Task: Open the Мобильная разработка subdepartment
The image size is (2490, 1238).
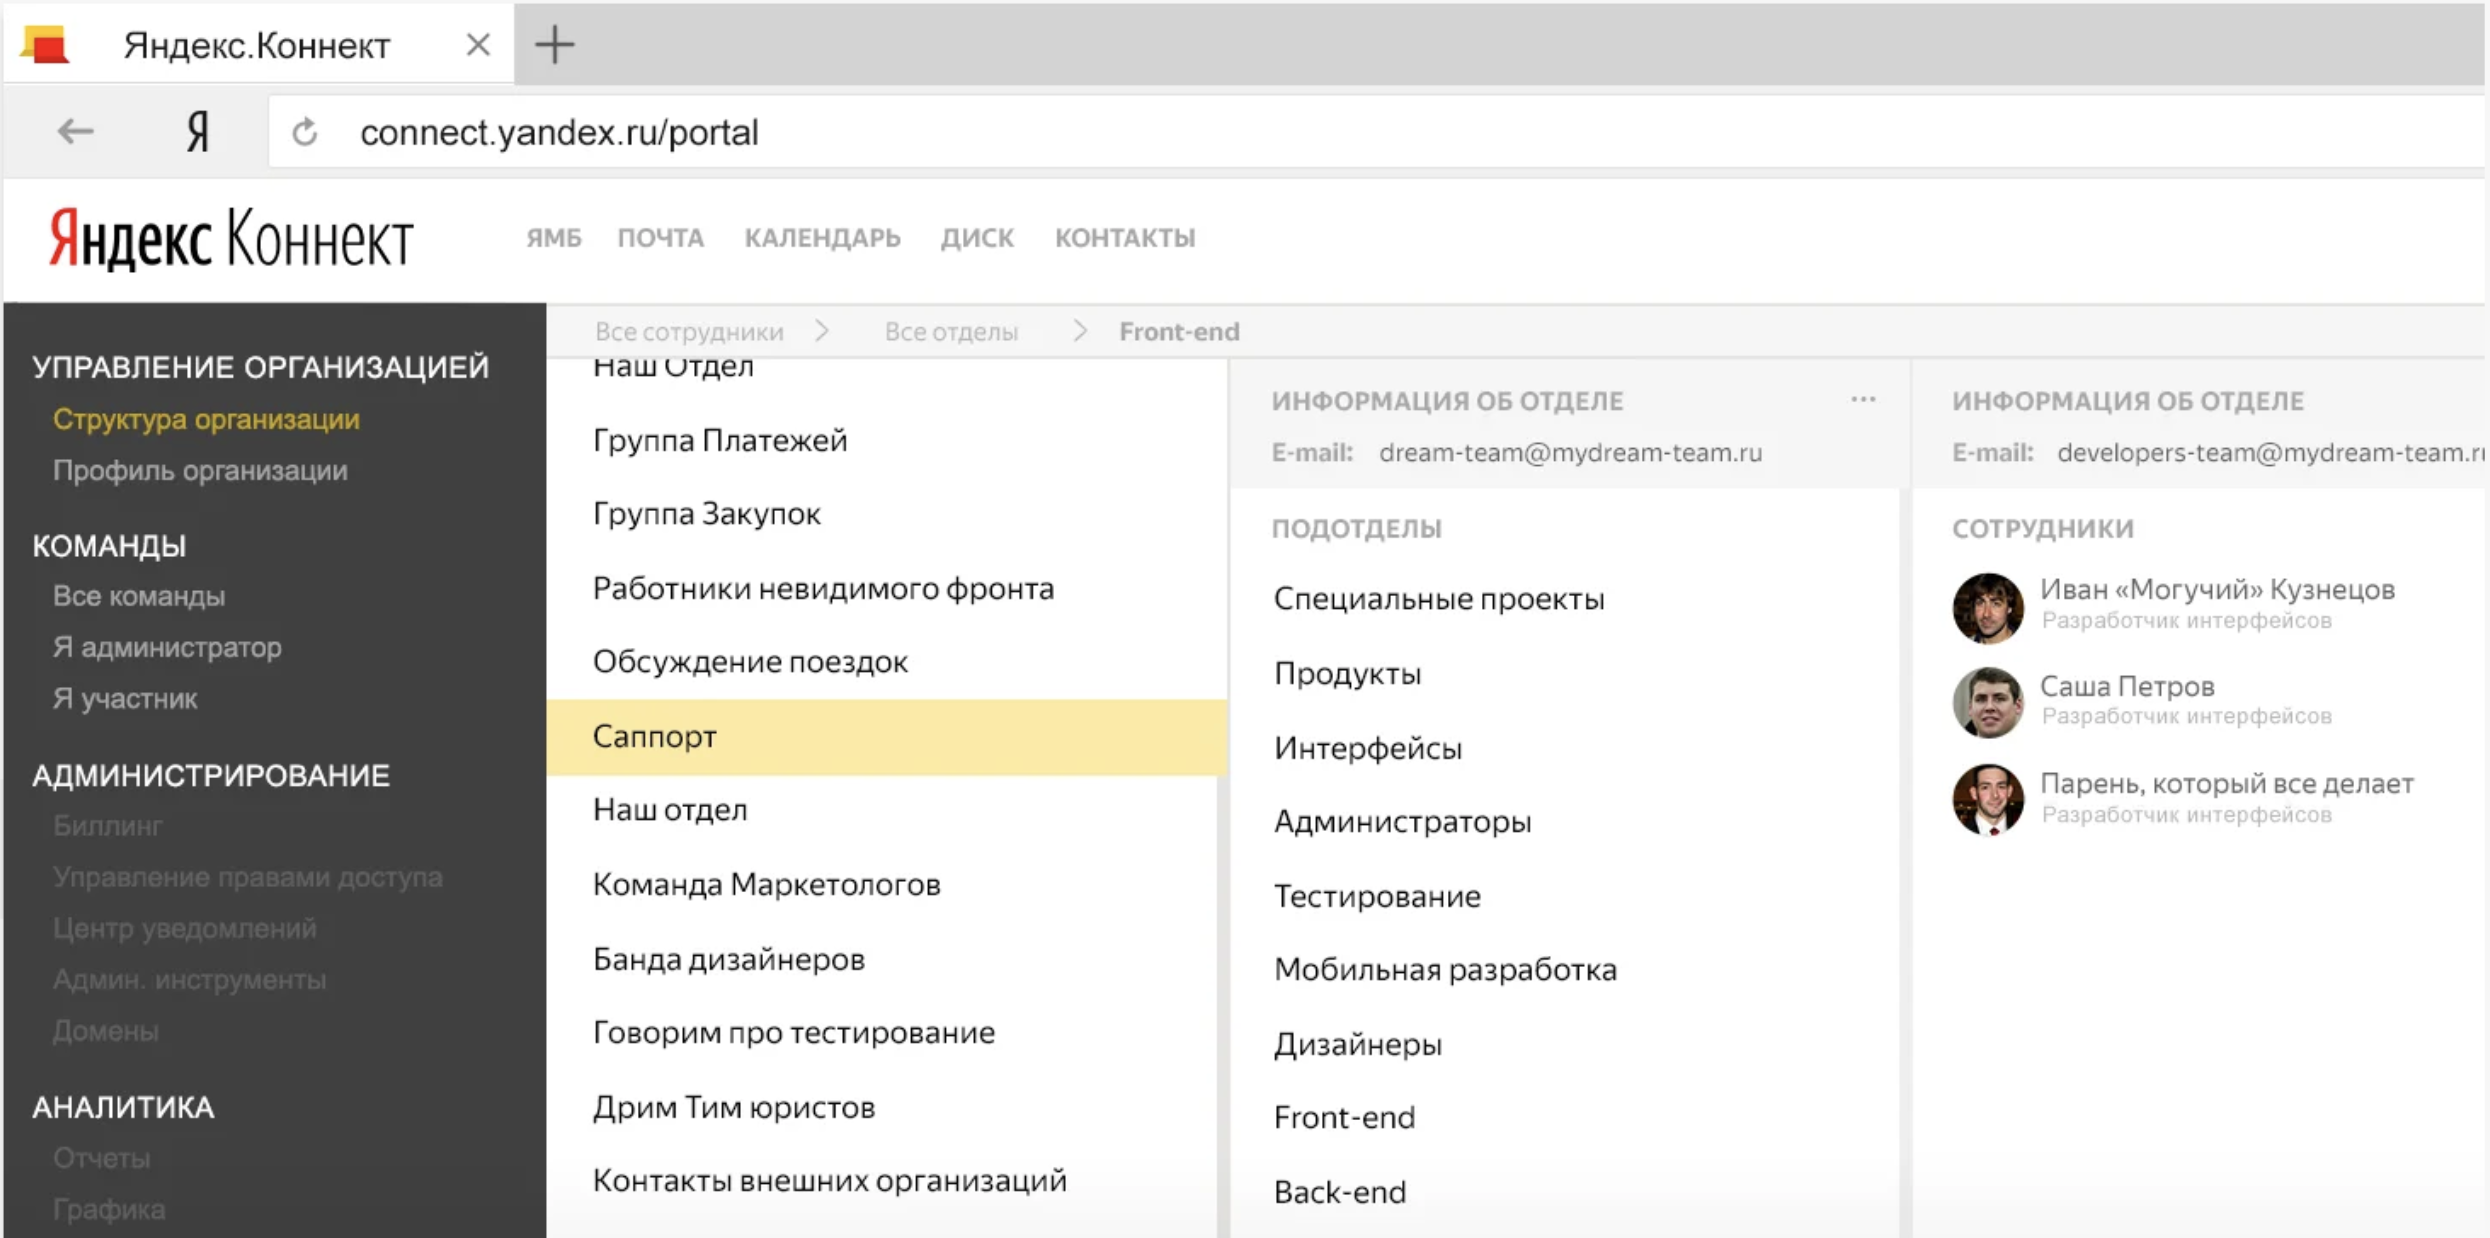Action: (x=1445, y=970)
